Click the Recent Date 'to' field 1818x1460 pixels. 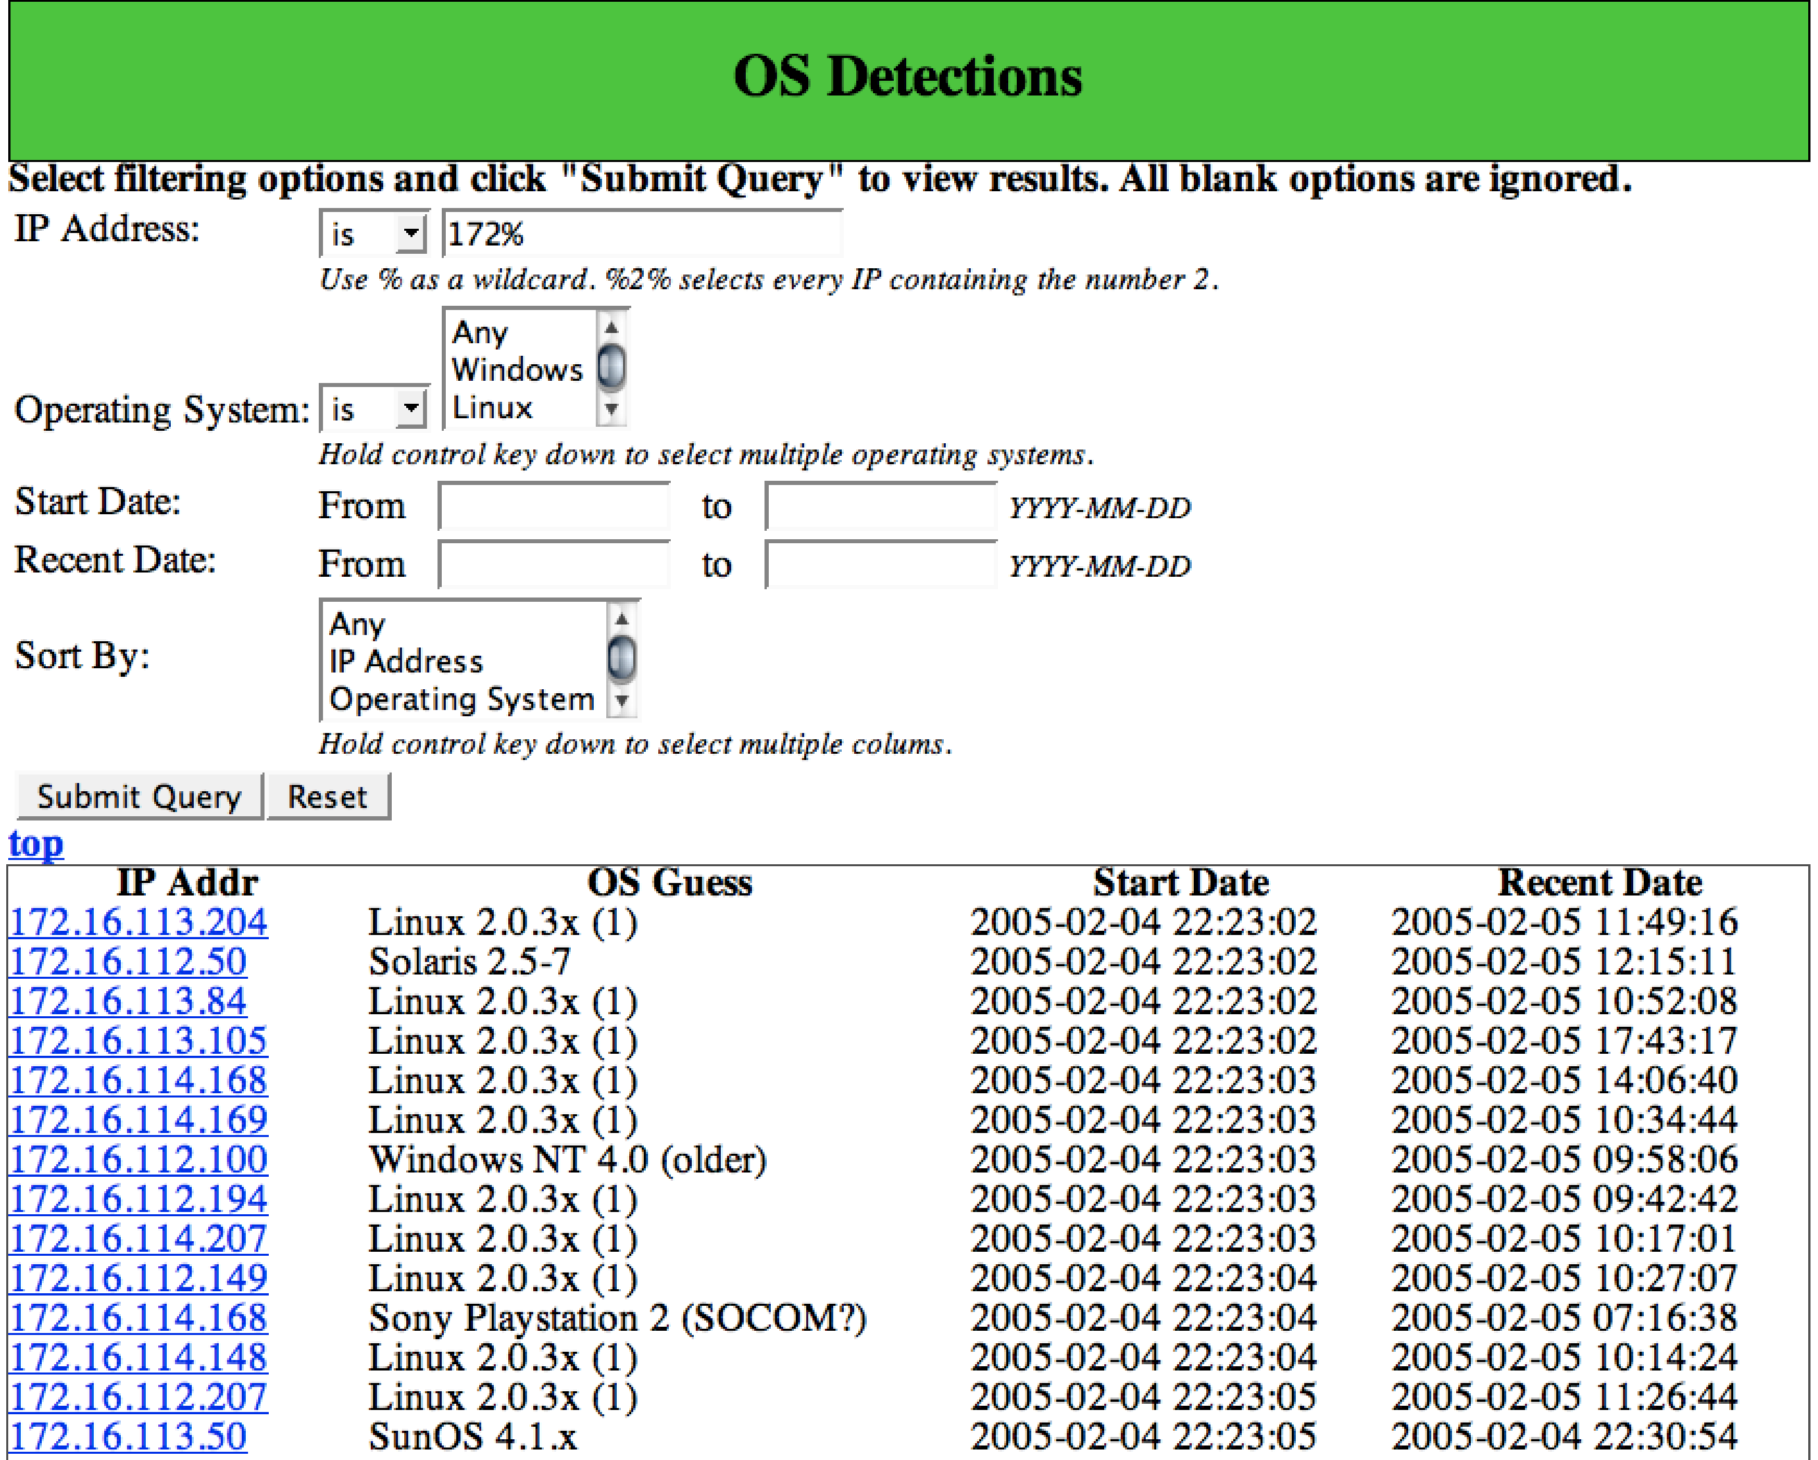point(880,565)
